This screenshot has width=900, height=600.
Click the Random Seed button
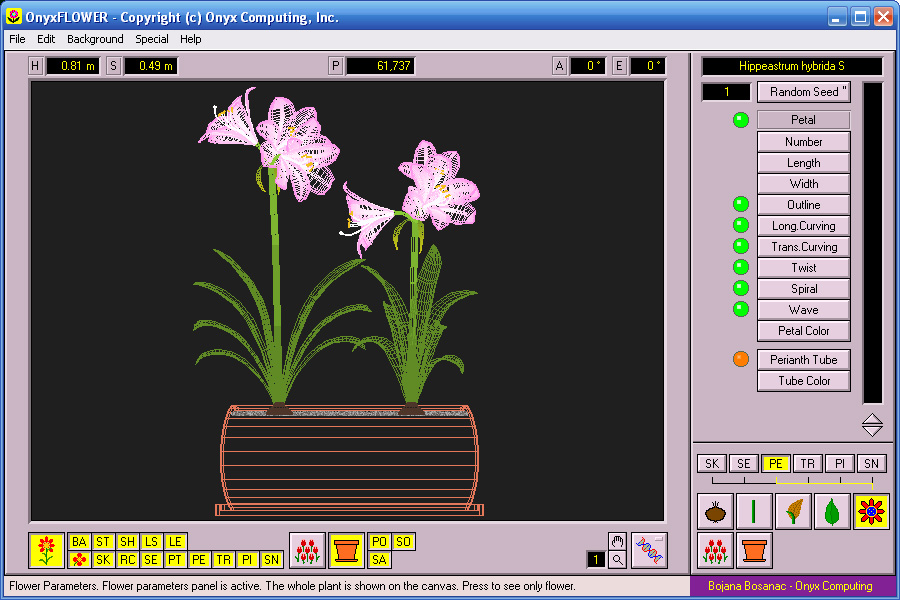[x=804, y=91]
